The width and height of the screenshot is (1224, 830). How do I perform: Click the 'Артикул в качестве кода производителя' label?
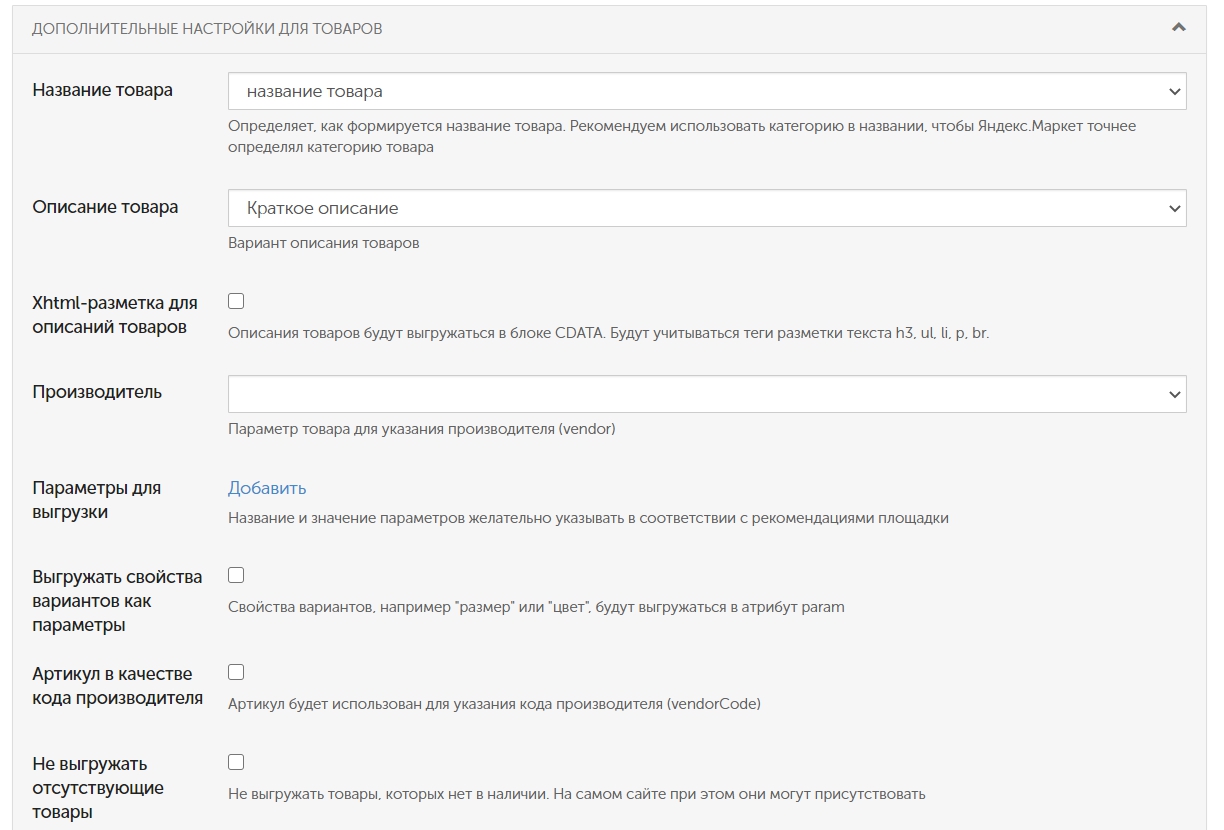pos(117,686)
